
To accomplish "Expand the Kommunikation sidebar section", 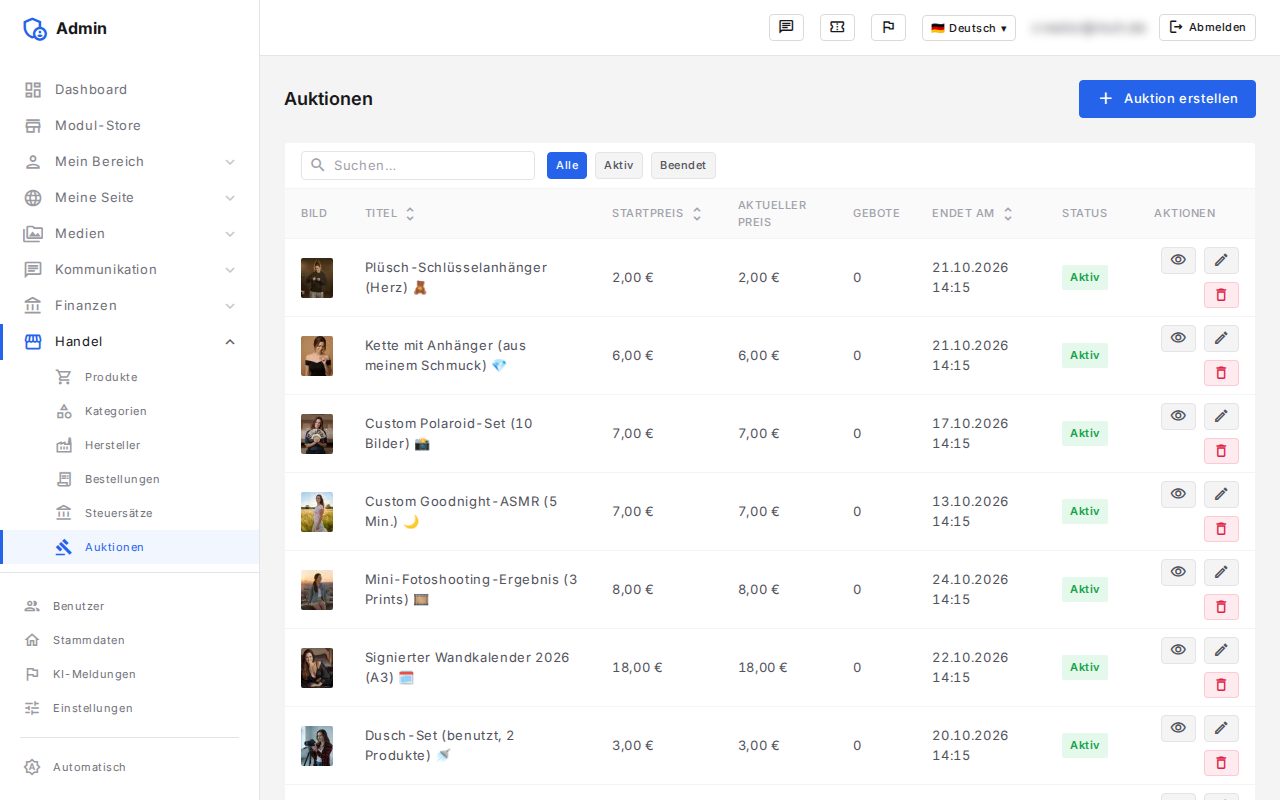I will pos(130,269).
